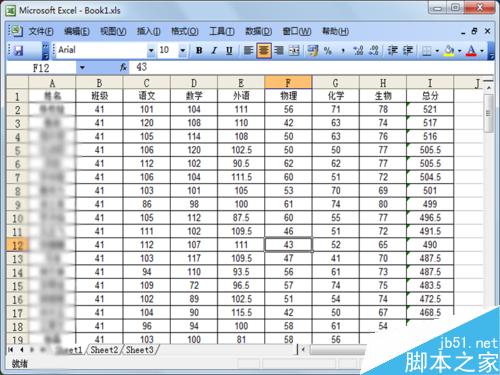
Task: Apply the red font color
Action: coord(471,51)
